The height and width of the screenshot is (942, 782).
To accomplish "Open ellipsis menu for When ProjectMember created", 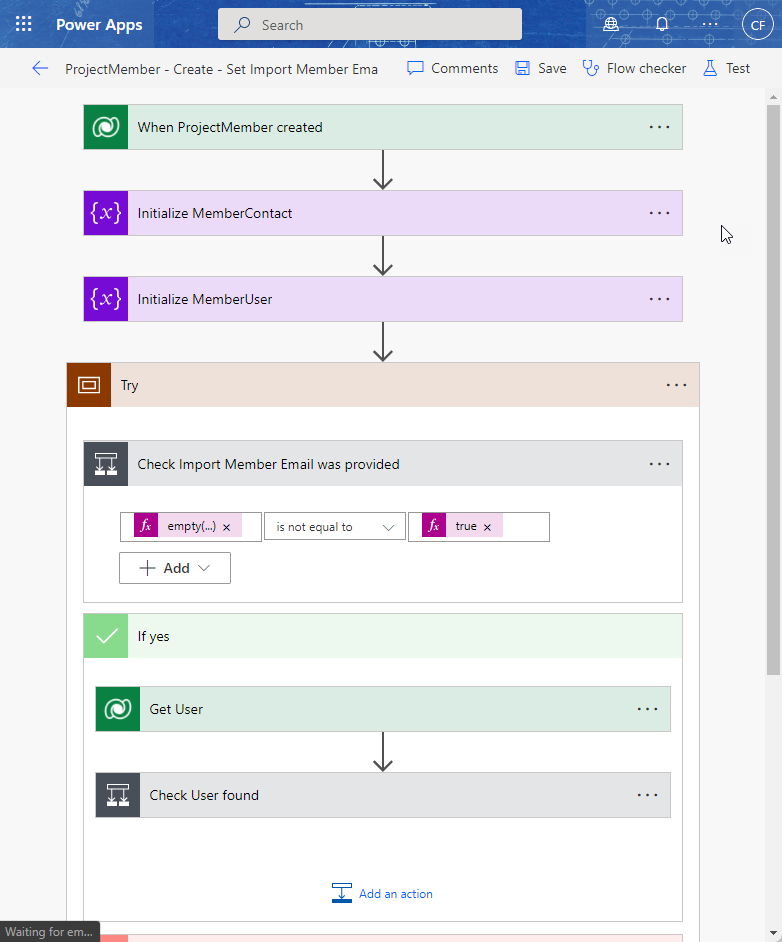I will (x=659, y=127).
